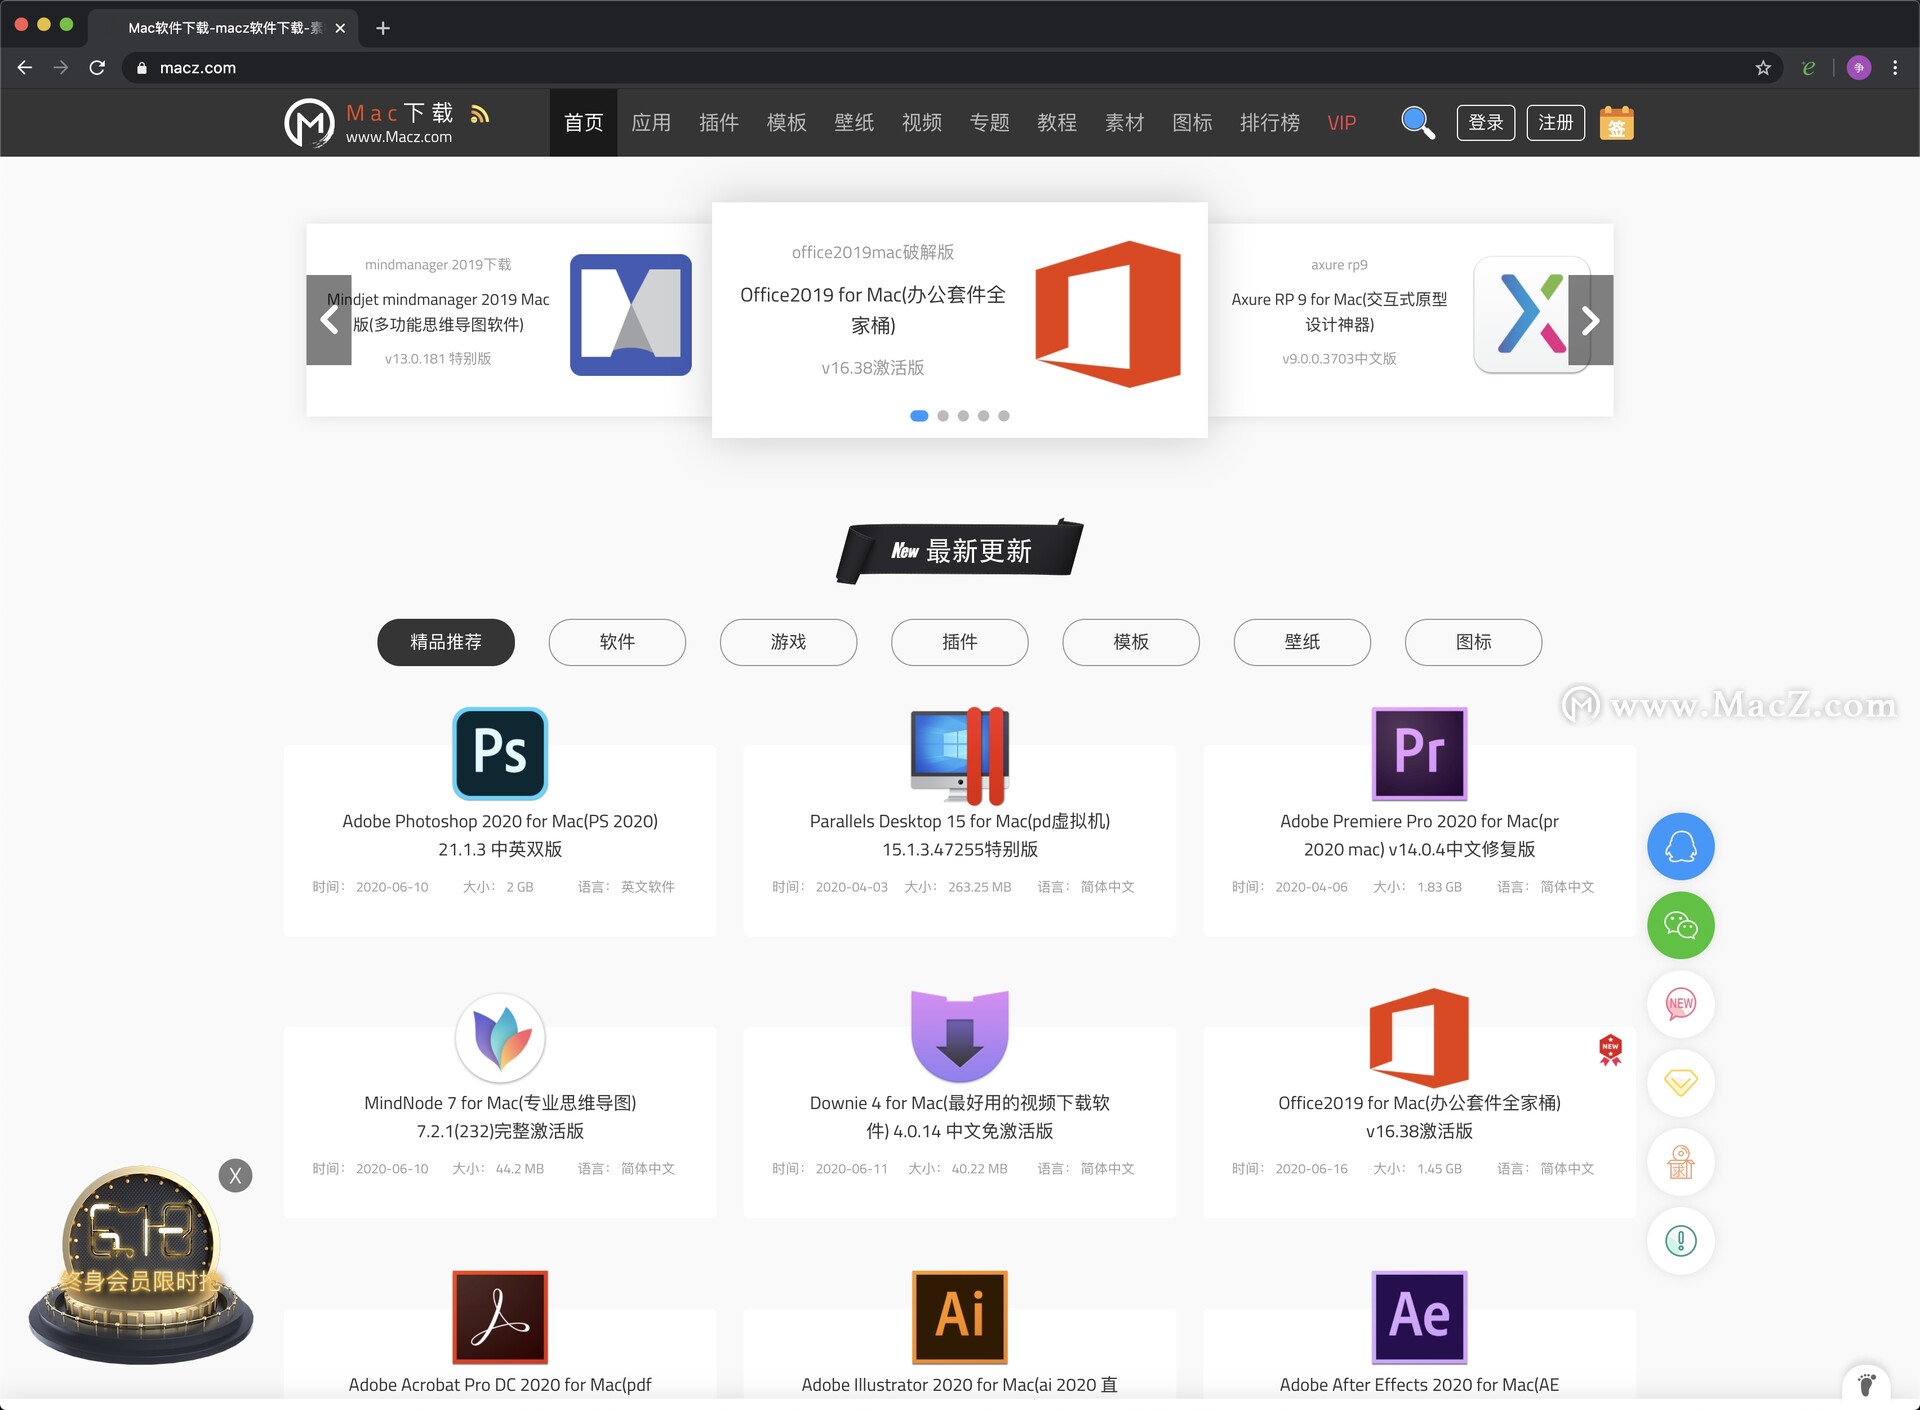
Task: Open the Office2019 for Mac carousel title
Action: click(873, 310)
